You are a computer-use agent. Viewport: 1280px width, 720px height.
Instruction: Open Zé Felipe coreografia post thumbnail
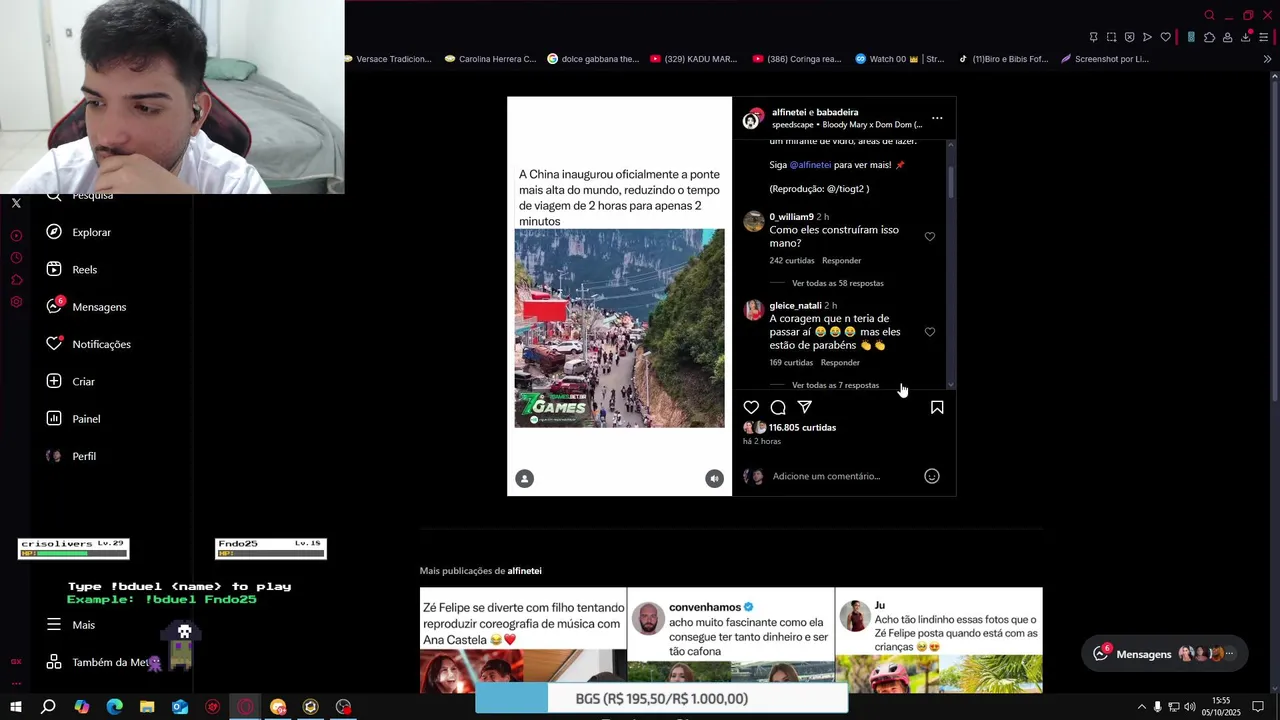(x=523, y=640)
